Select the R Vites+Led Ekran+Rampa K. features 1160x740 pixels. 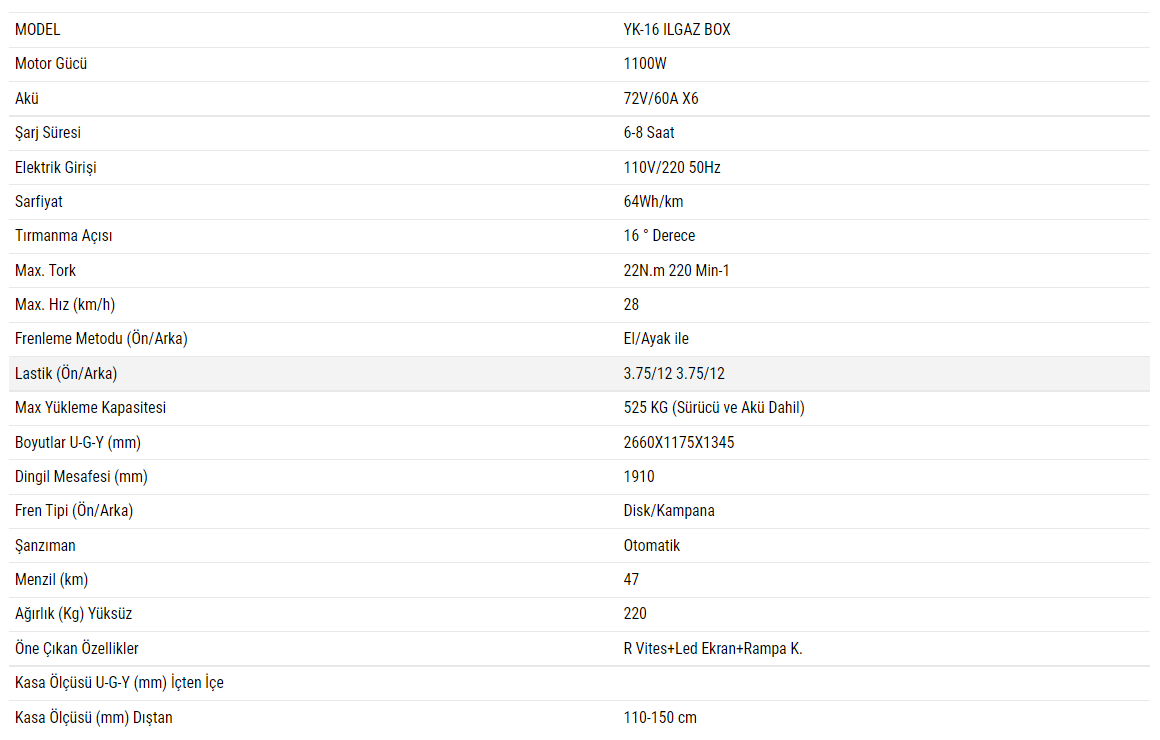[713, 649]
